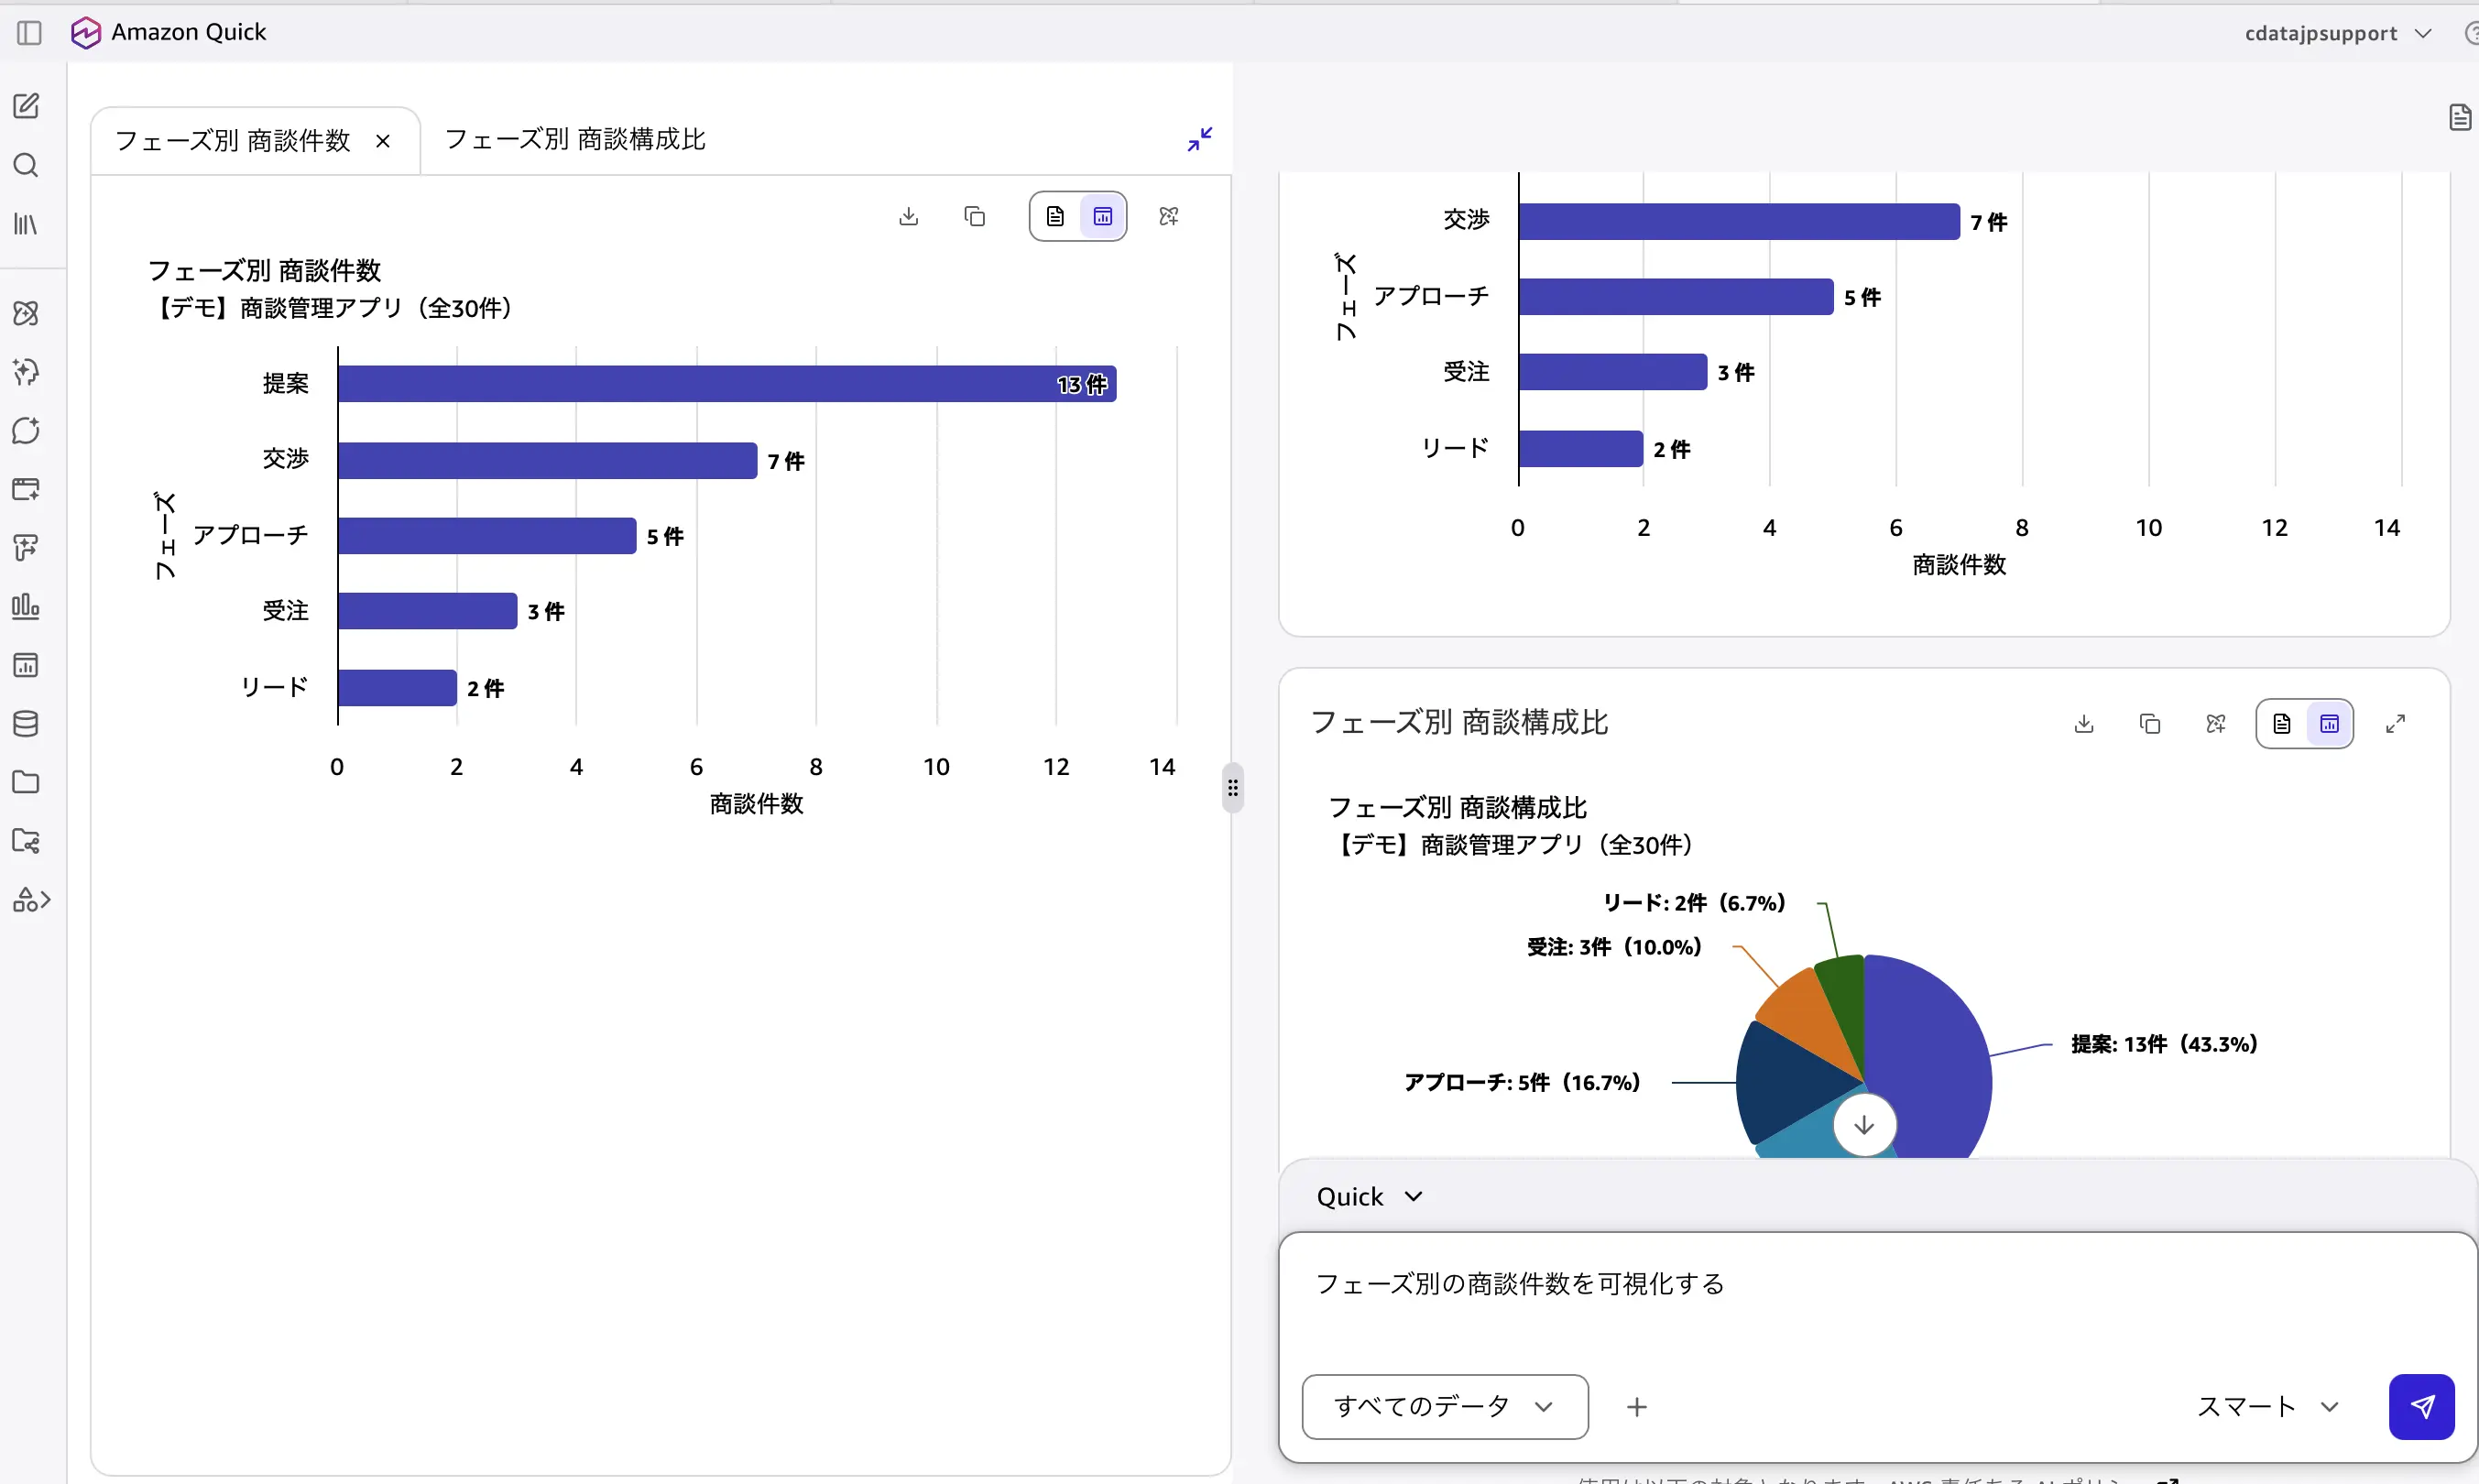Switch to the フェーズ別 商談構成比 tab
The image size is (2479, 1484).
click(575, 139)
